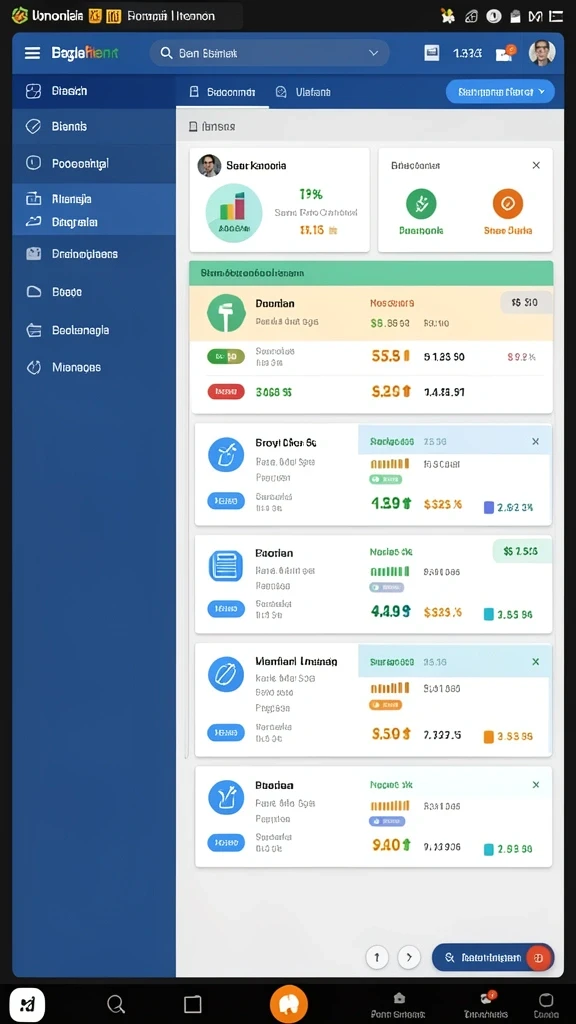Image resolution: width=576 pixels, height=1024 pixels.
Task: Click the orange circular icon in the top-right card
Action: pyautogui.click(x=507, y=204)
